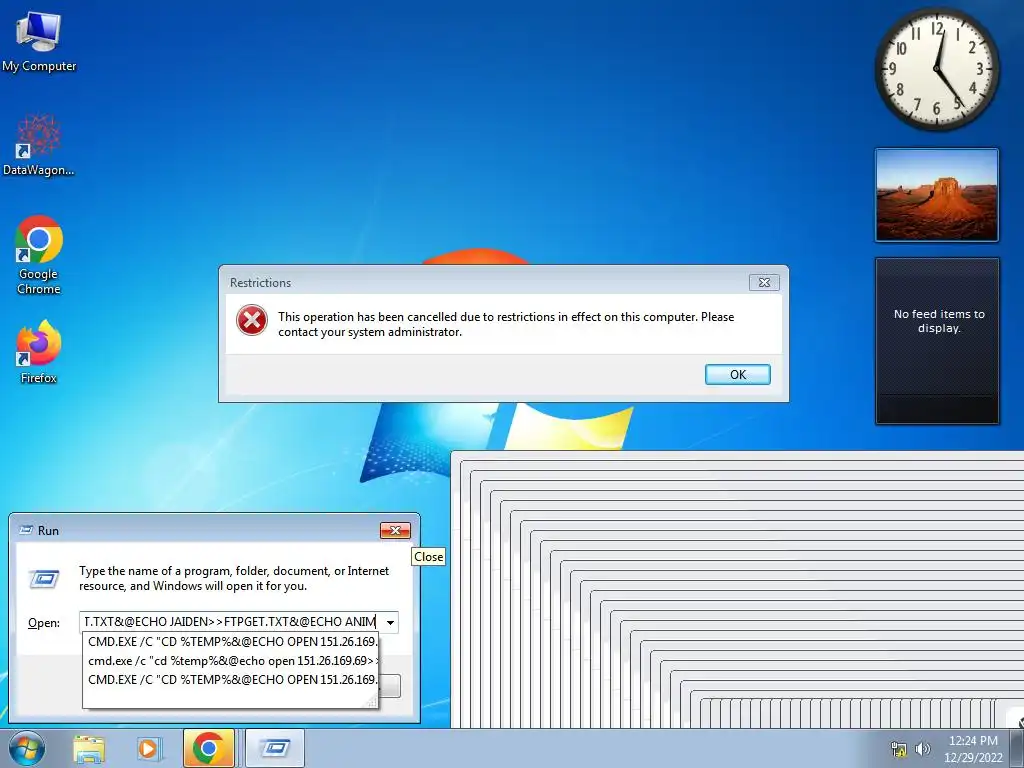Launch the Firefox desktop shortcut
This screenshot has width=1024, height=768.
39,351
